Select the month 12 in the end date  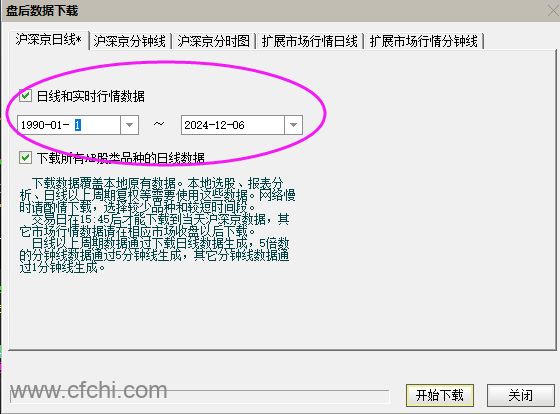(x=220, y=125)
